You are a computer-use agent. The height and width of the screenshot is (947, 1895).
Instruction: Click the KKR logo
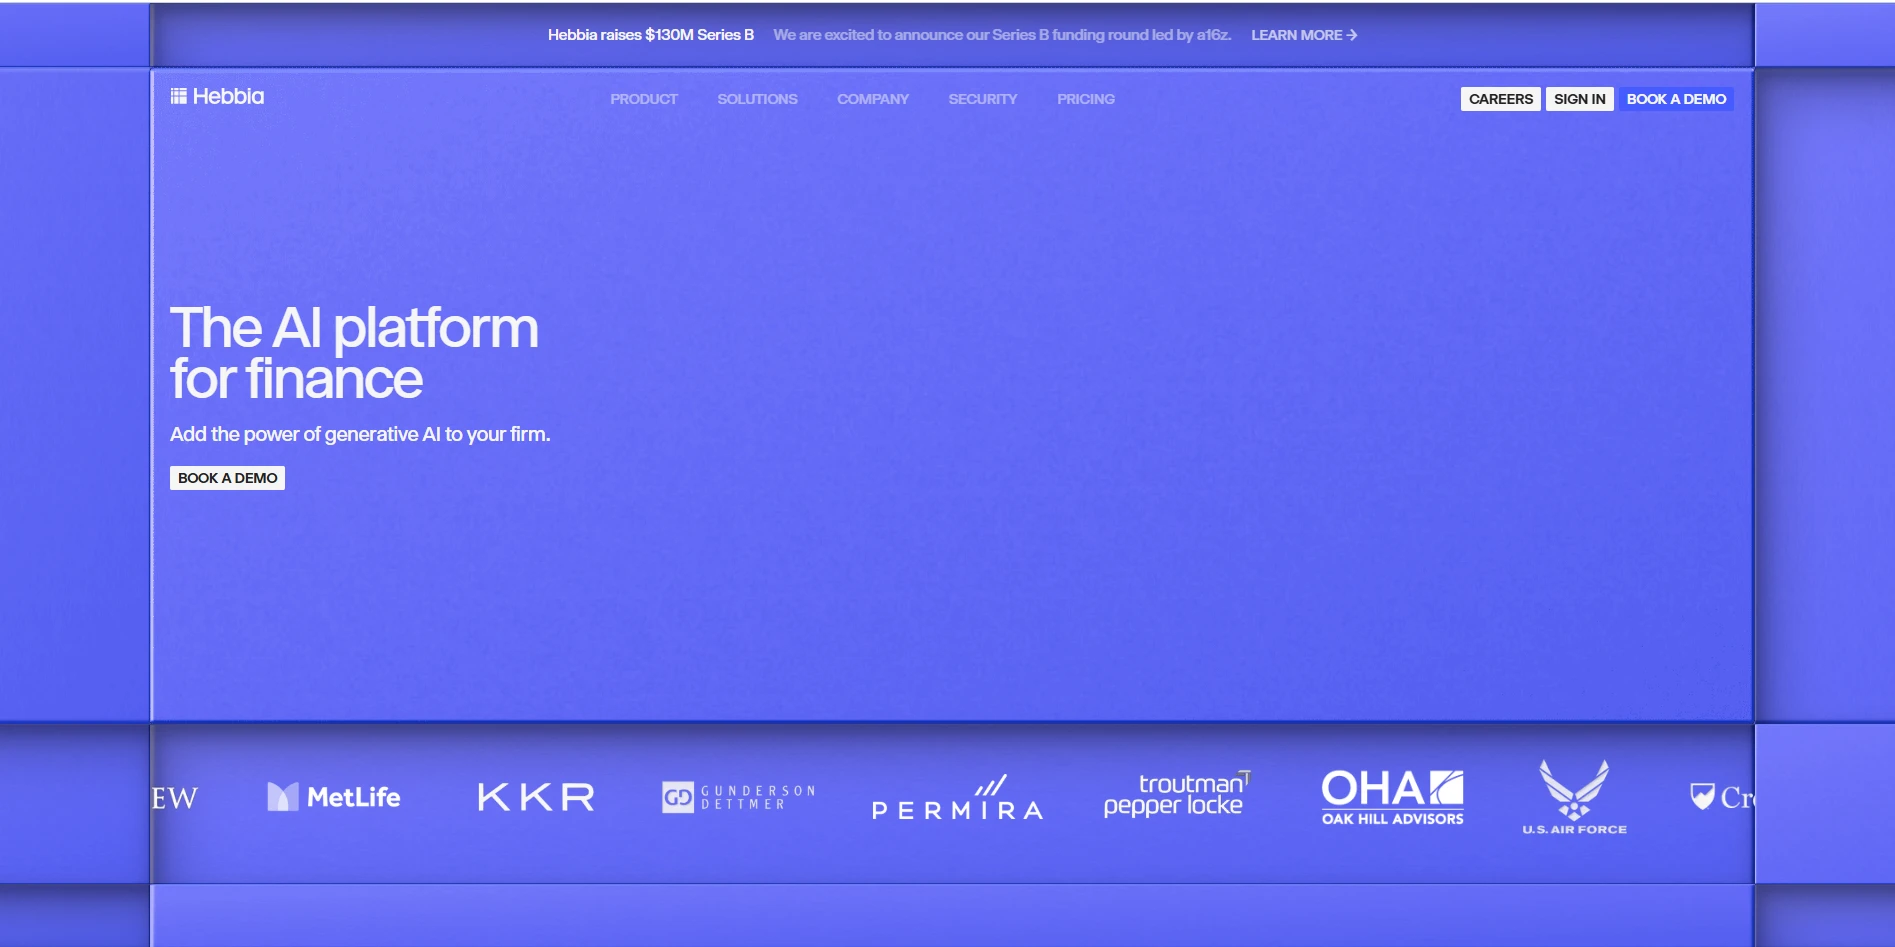pos(536,797)
